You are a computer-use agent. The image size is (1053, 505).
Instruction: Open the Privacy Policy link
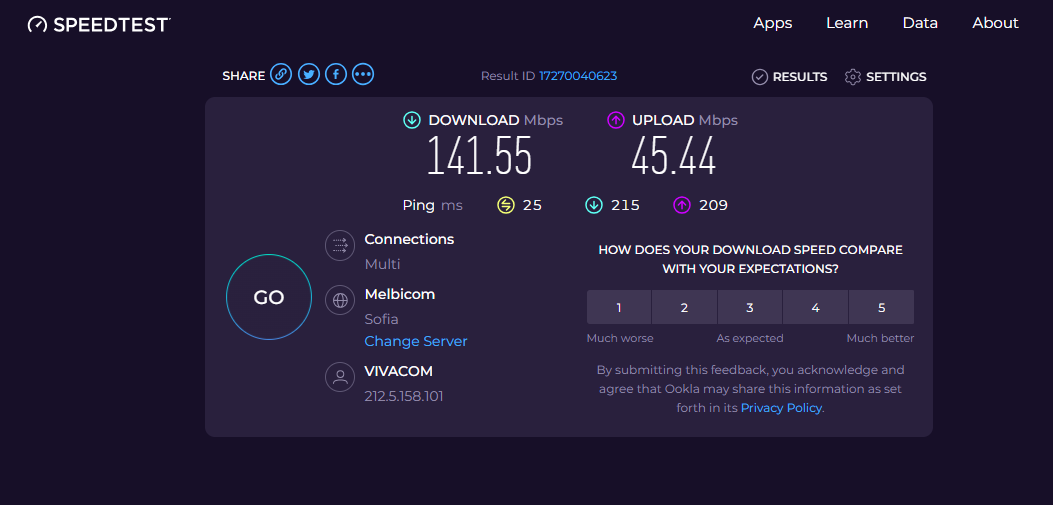point(781,408)
